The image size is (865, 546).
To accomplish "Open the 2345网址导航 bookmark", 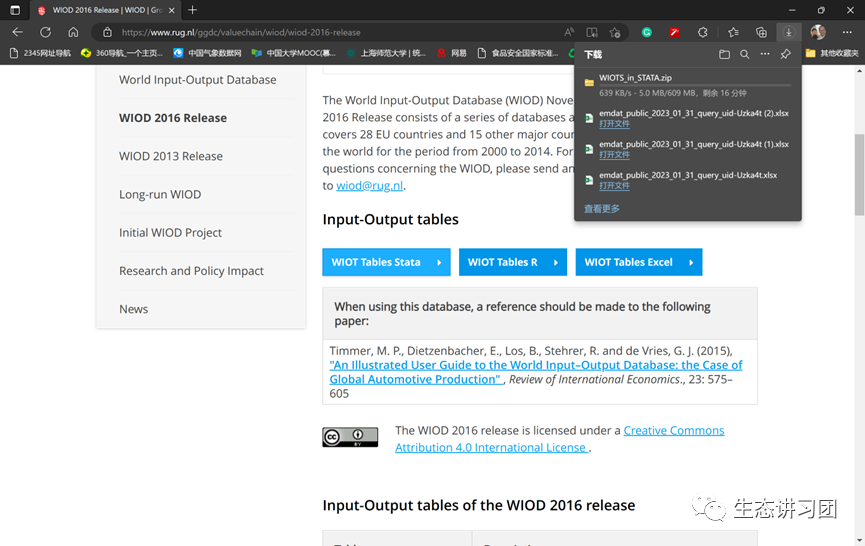I will click(x=40, y=53).
